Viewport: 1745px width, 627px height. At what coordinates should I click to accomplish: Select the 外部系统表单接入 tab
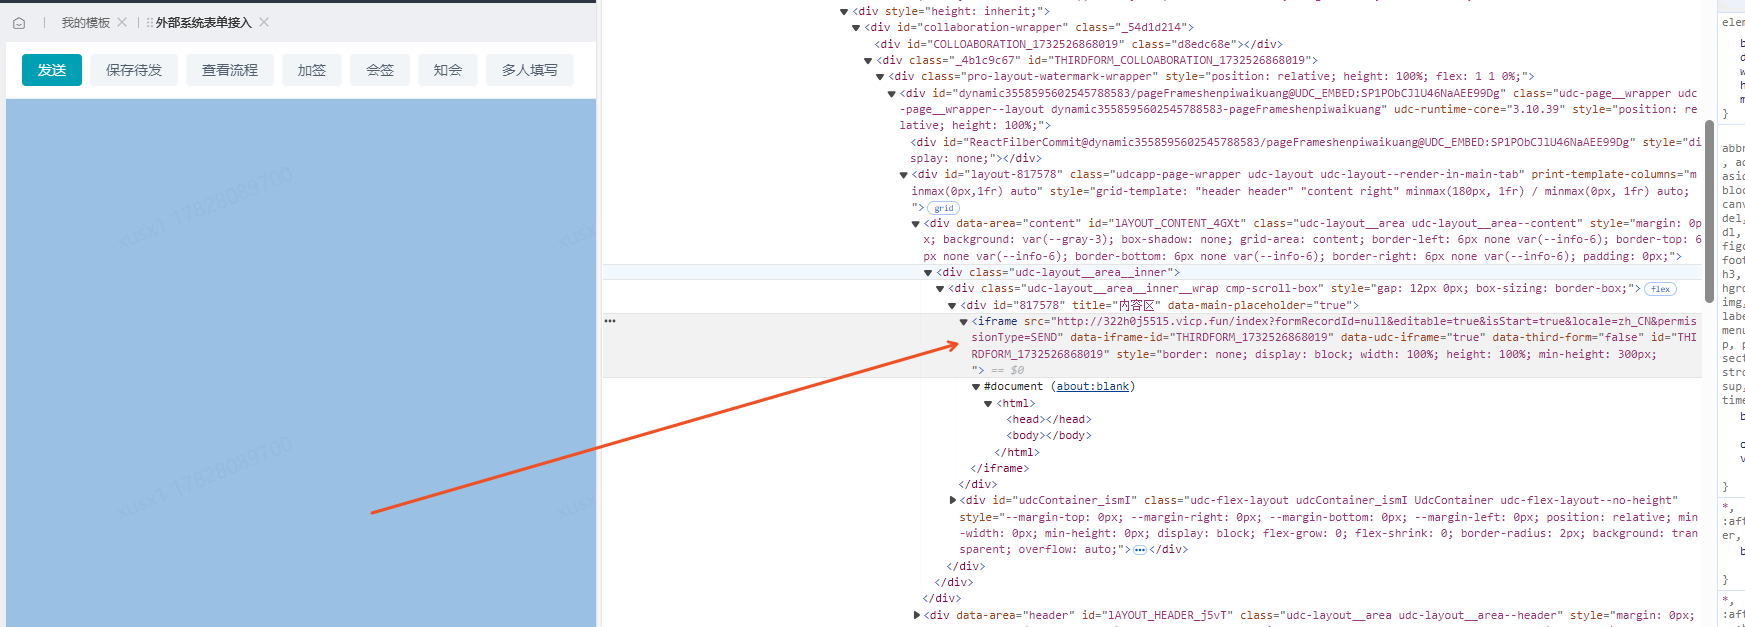(203, 22)
